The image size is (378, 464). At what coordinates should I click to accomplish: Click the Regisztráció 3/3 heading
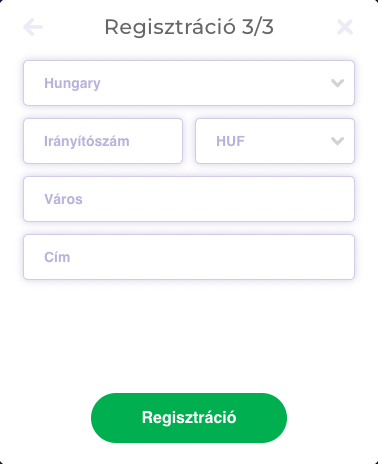tap(189, 27)
